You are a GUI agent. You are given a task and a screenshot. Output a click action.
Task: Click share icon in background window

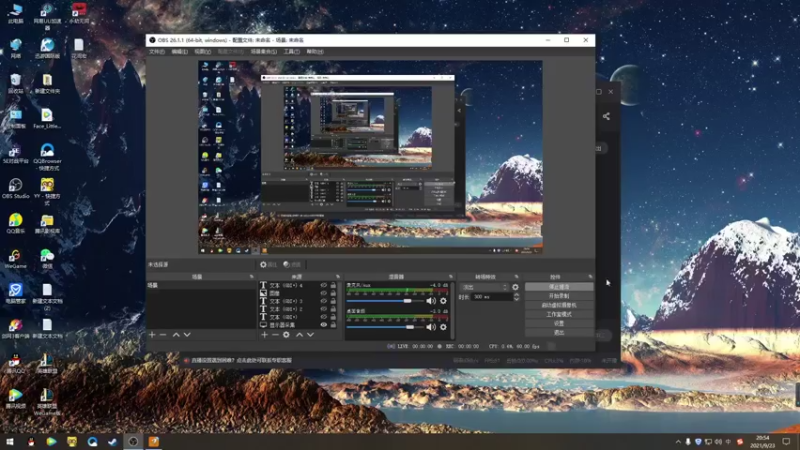(606, 116)
